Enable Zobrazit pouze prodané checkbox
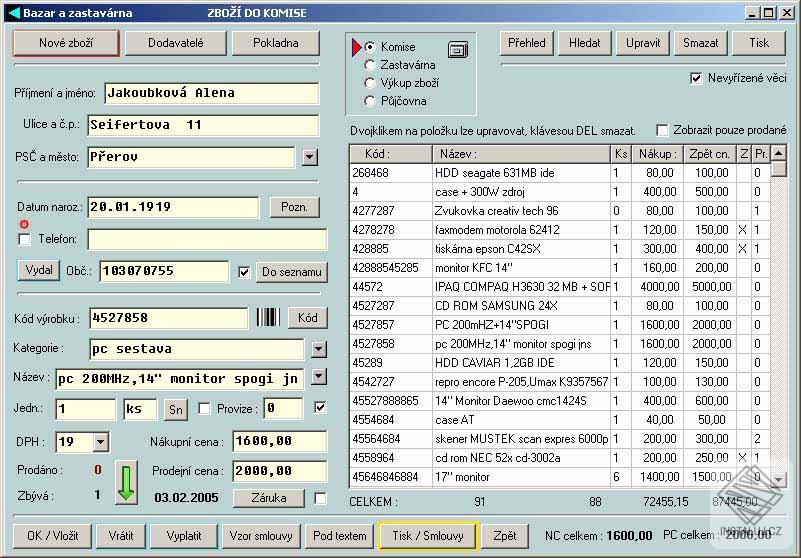The width and height of the screenshot is (801, 558). (662, 130)
